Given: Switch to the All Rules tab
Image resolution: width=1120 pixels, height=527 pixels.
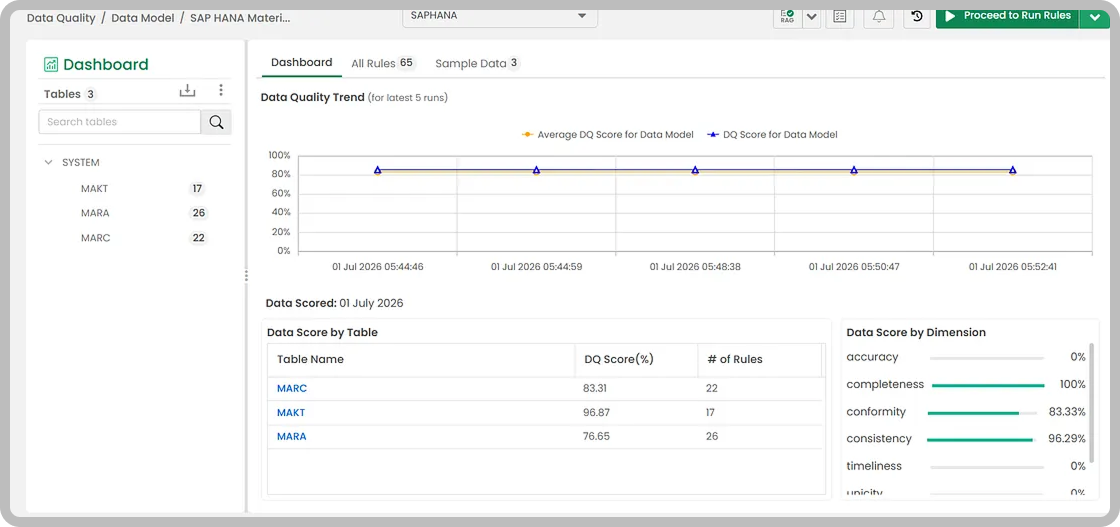Looking at the screenshot, I should (382, 64).
